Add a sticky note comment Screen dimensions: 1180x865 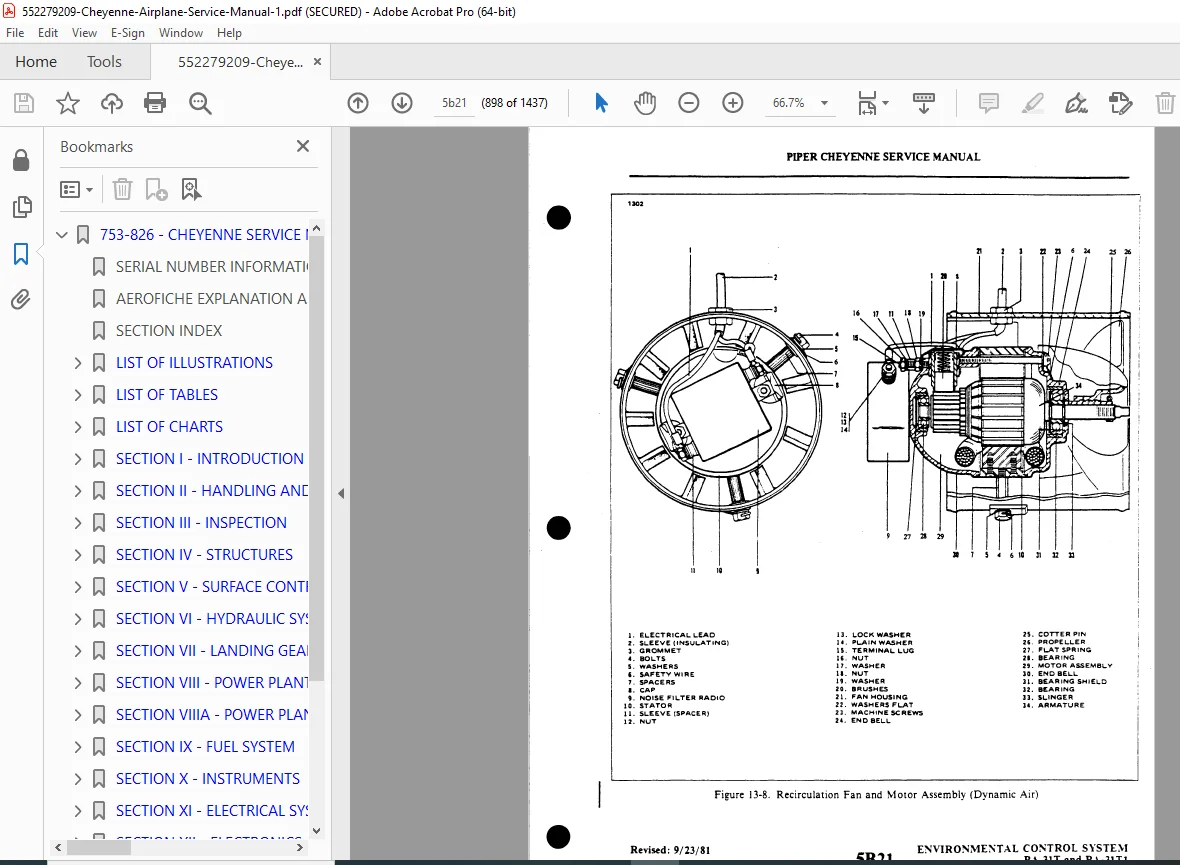(x=989, y=103)
